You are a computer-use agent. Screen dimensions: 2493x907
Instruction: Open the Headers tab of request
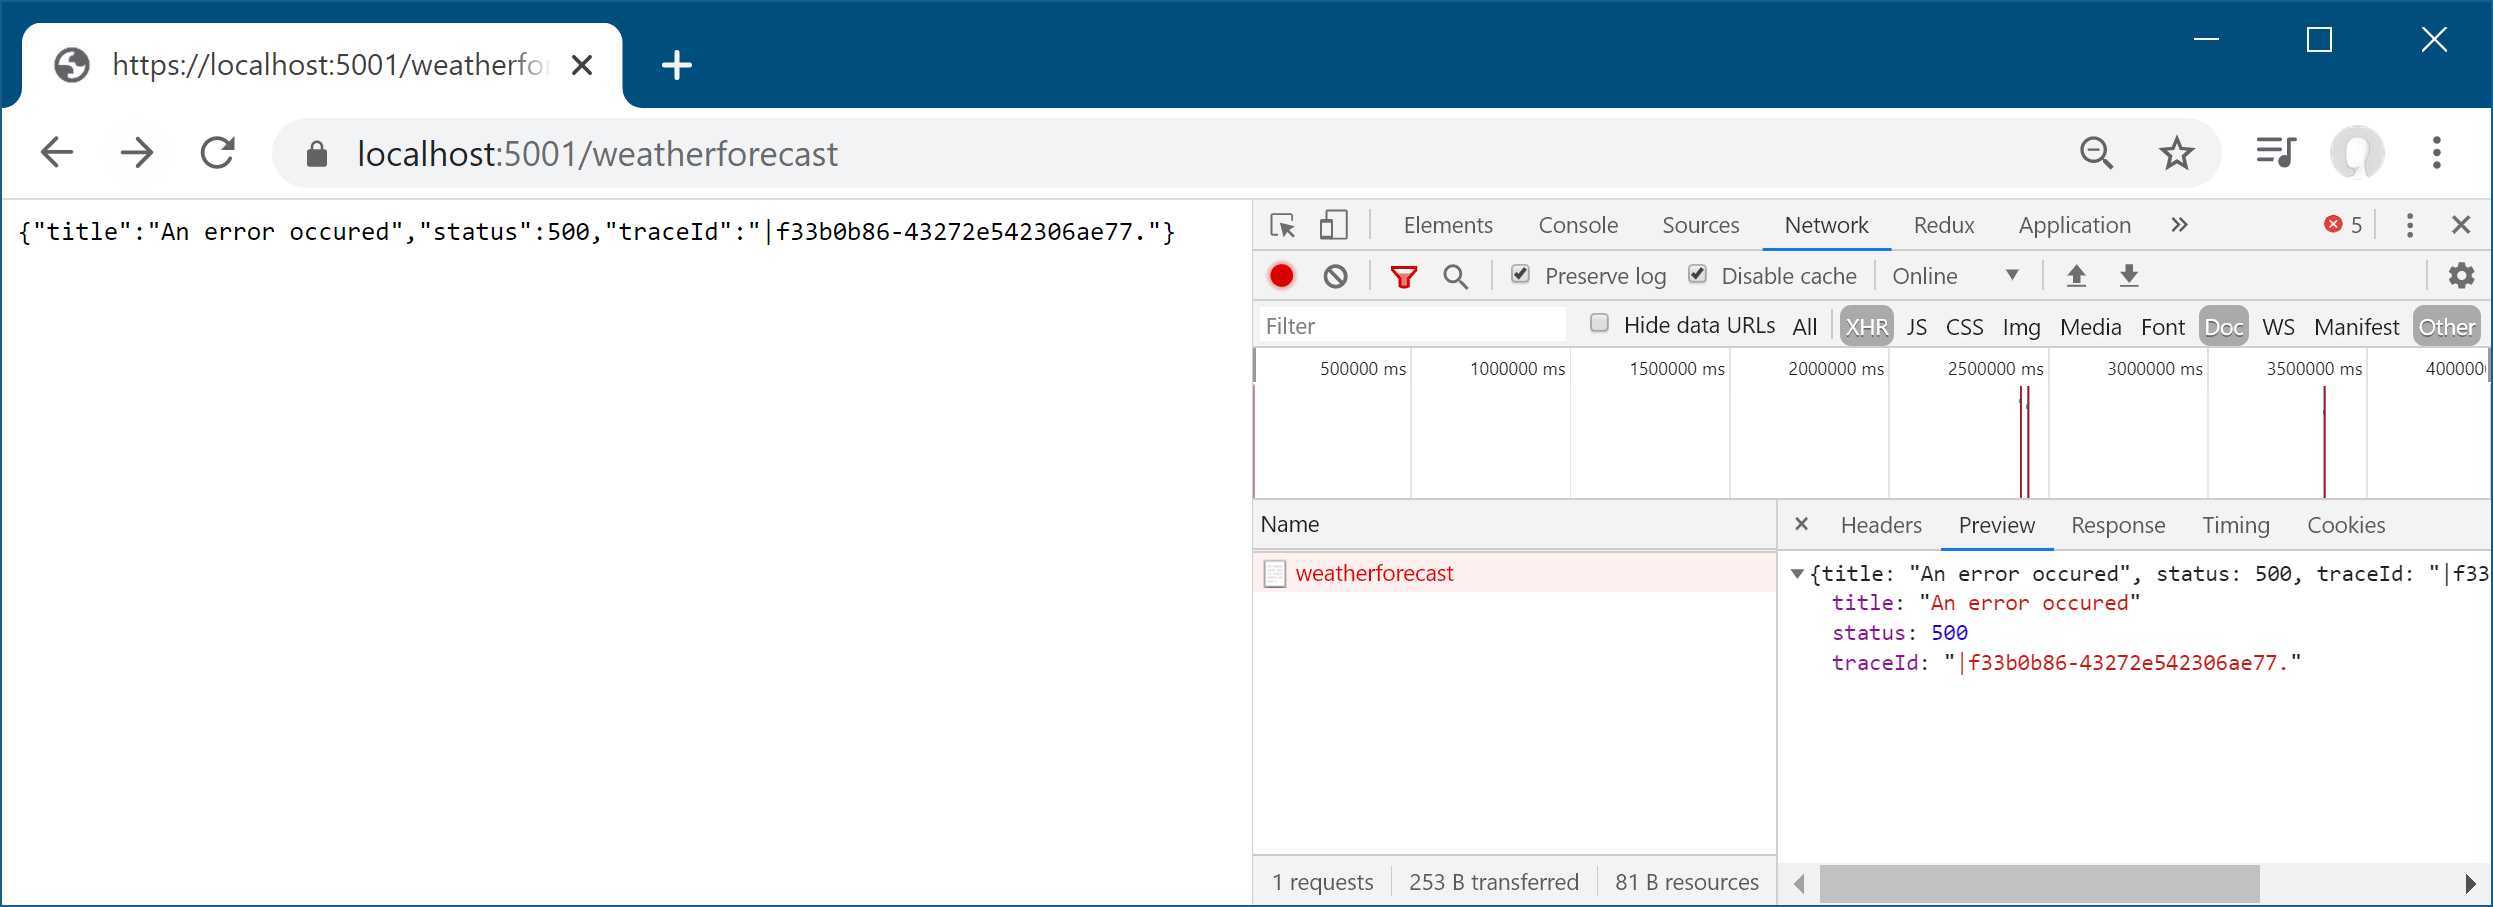[1881, 525]
